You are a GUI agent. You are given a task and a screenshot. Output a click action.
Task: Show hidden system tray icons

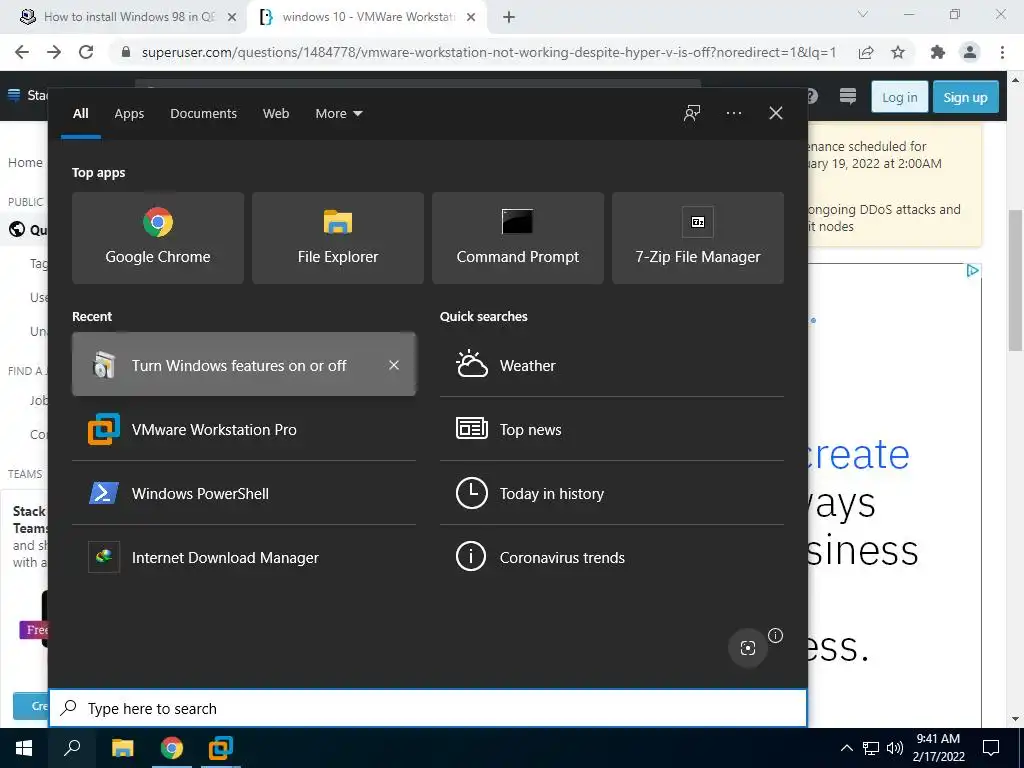tap(846, 748)
